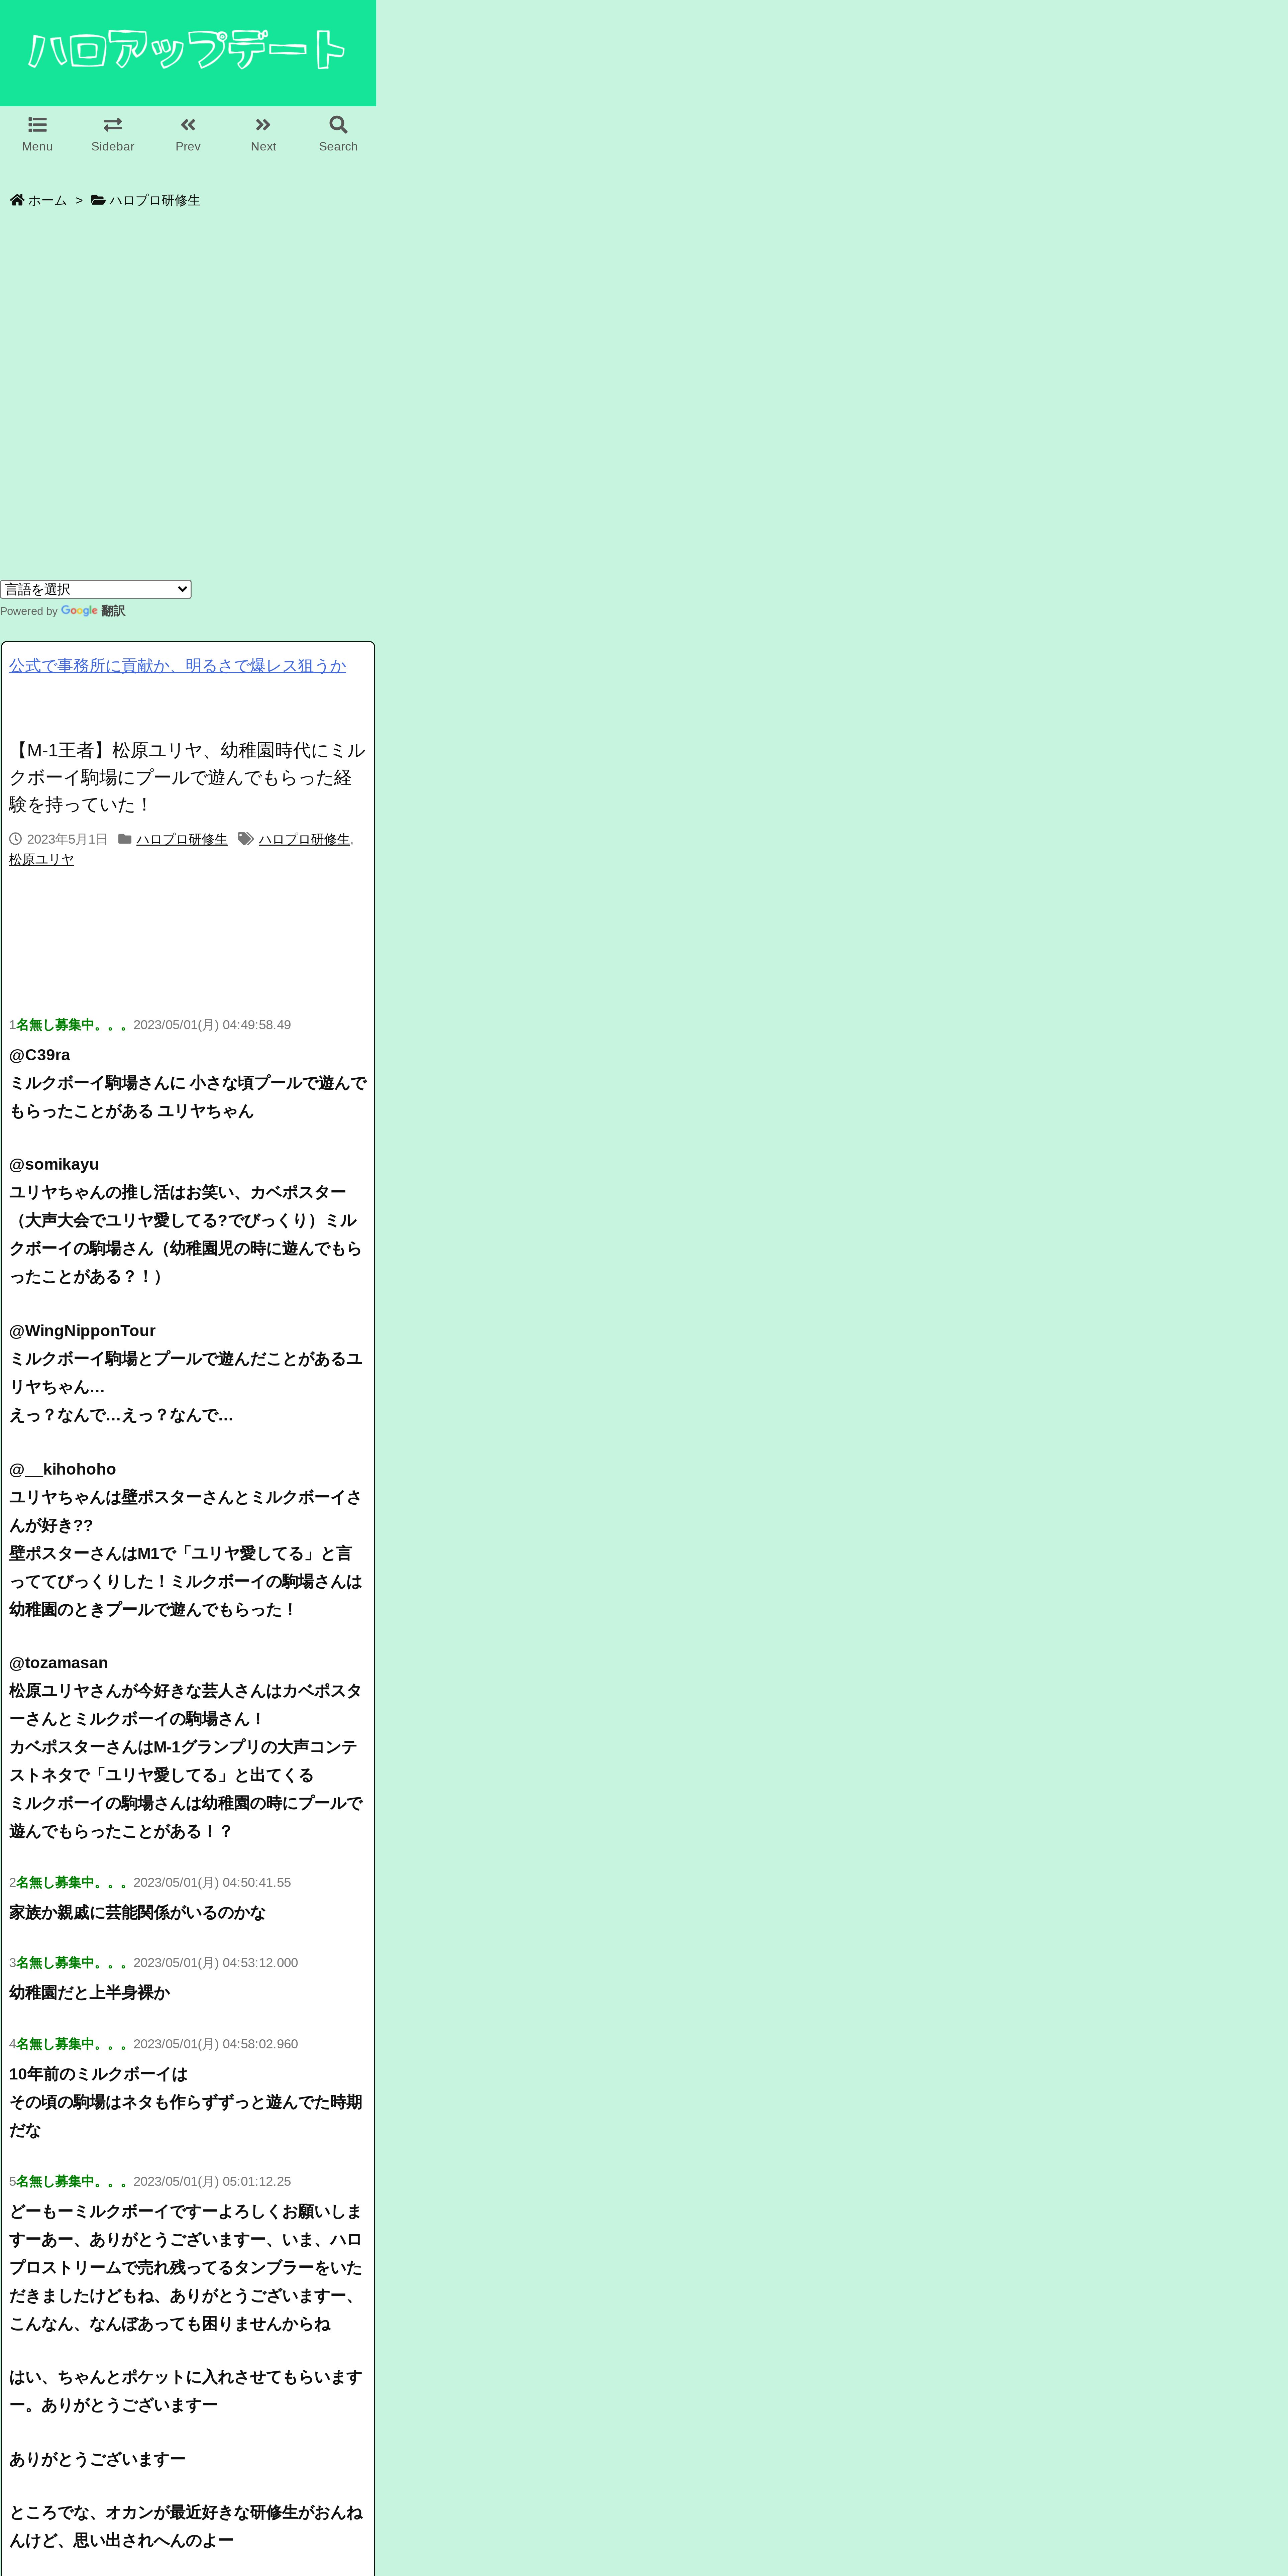Open ハロプロ研修生 breadcrumb link

click(x=155, y=200)
